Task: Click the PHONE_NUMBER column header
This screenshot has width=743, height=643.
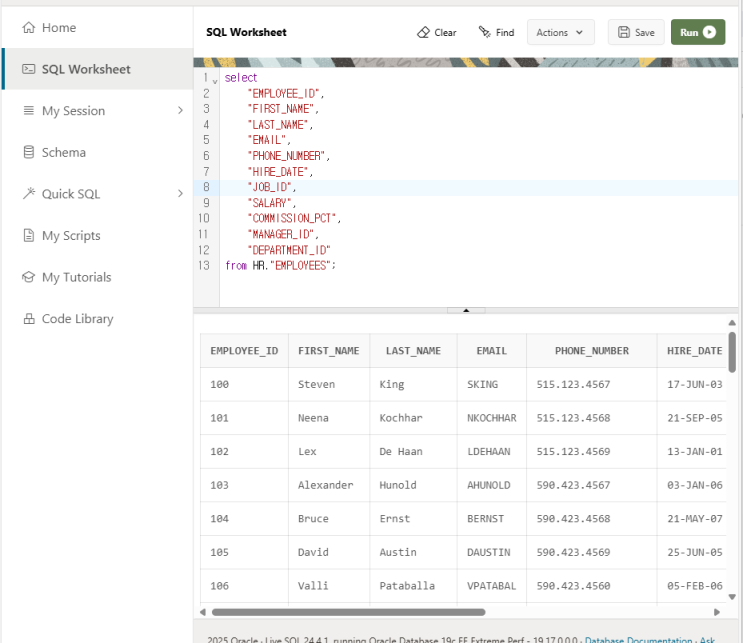Action: tap(591, 351)
